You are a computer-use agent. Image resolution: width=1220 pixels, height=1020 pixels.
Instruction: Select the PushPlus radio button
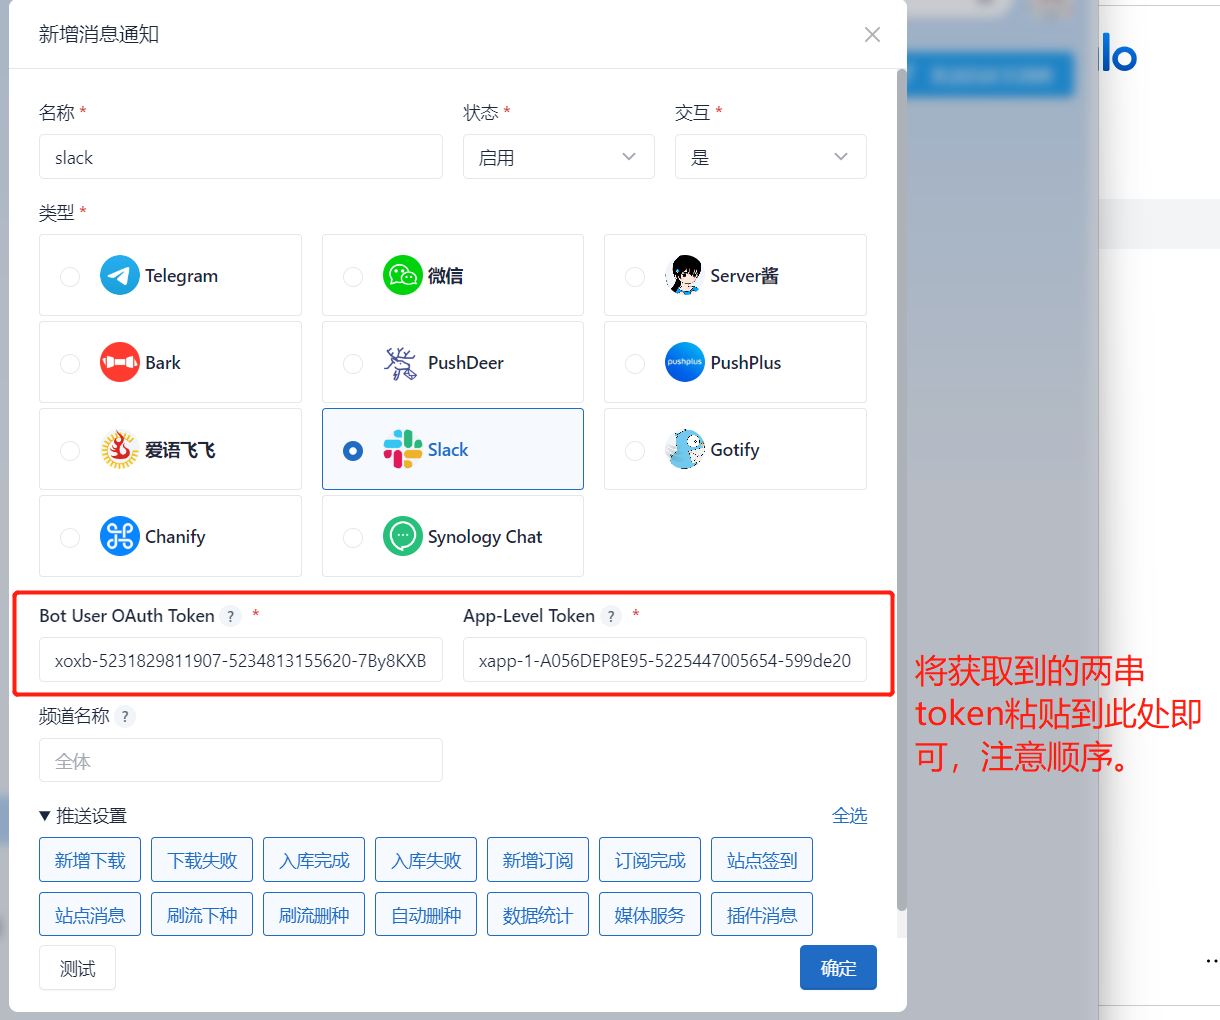635,363
